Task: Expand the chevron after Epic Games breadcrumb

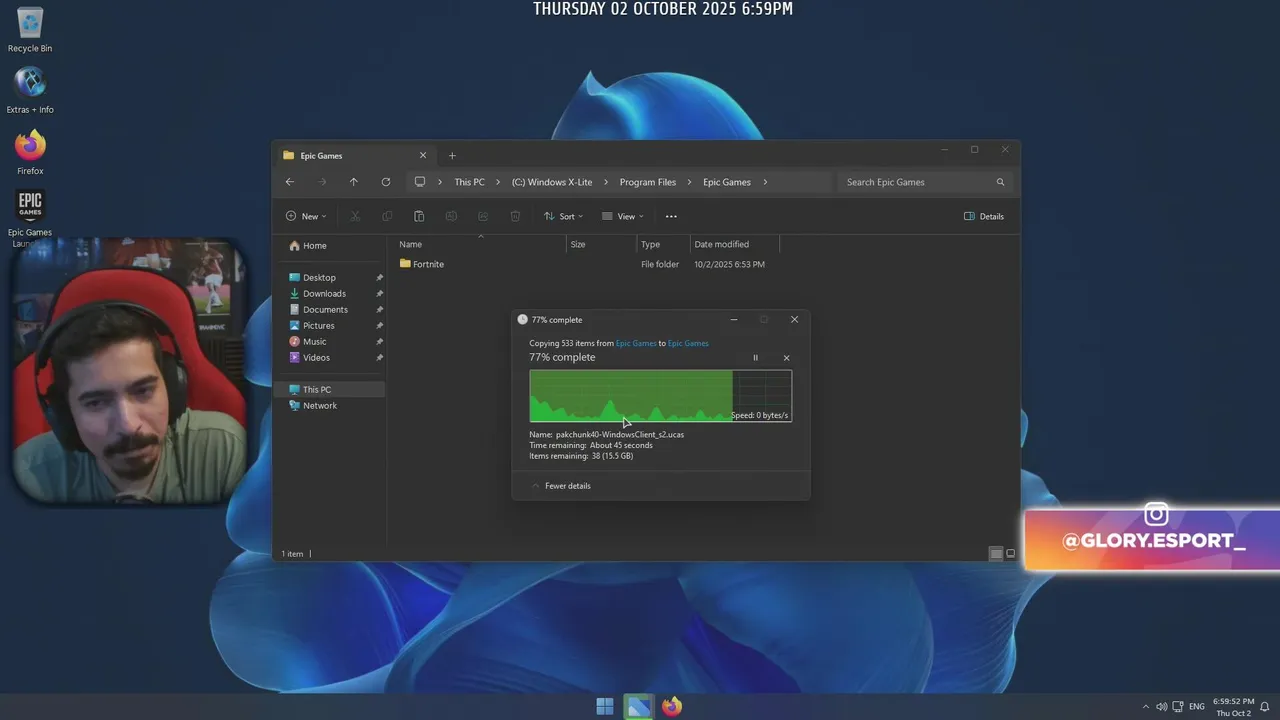Action: [765, 182]
